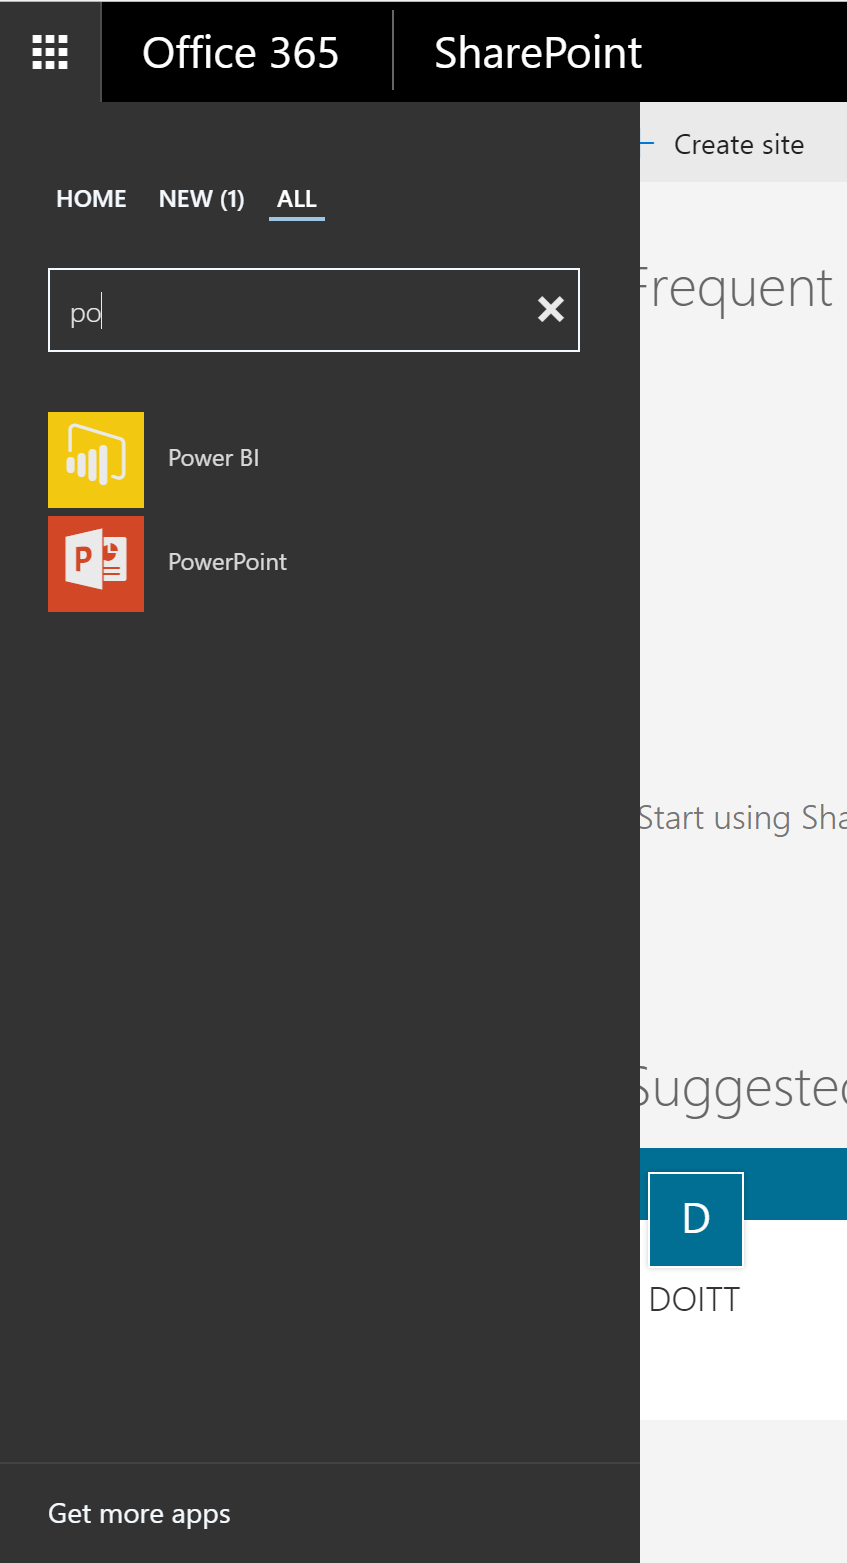847x1563 pixels.
Task: Open the DOITT site 'D' tile
Action: point(696,1220)
